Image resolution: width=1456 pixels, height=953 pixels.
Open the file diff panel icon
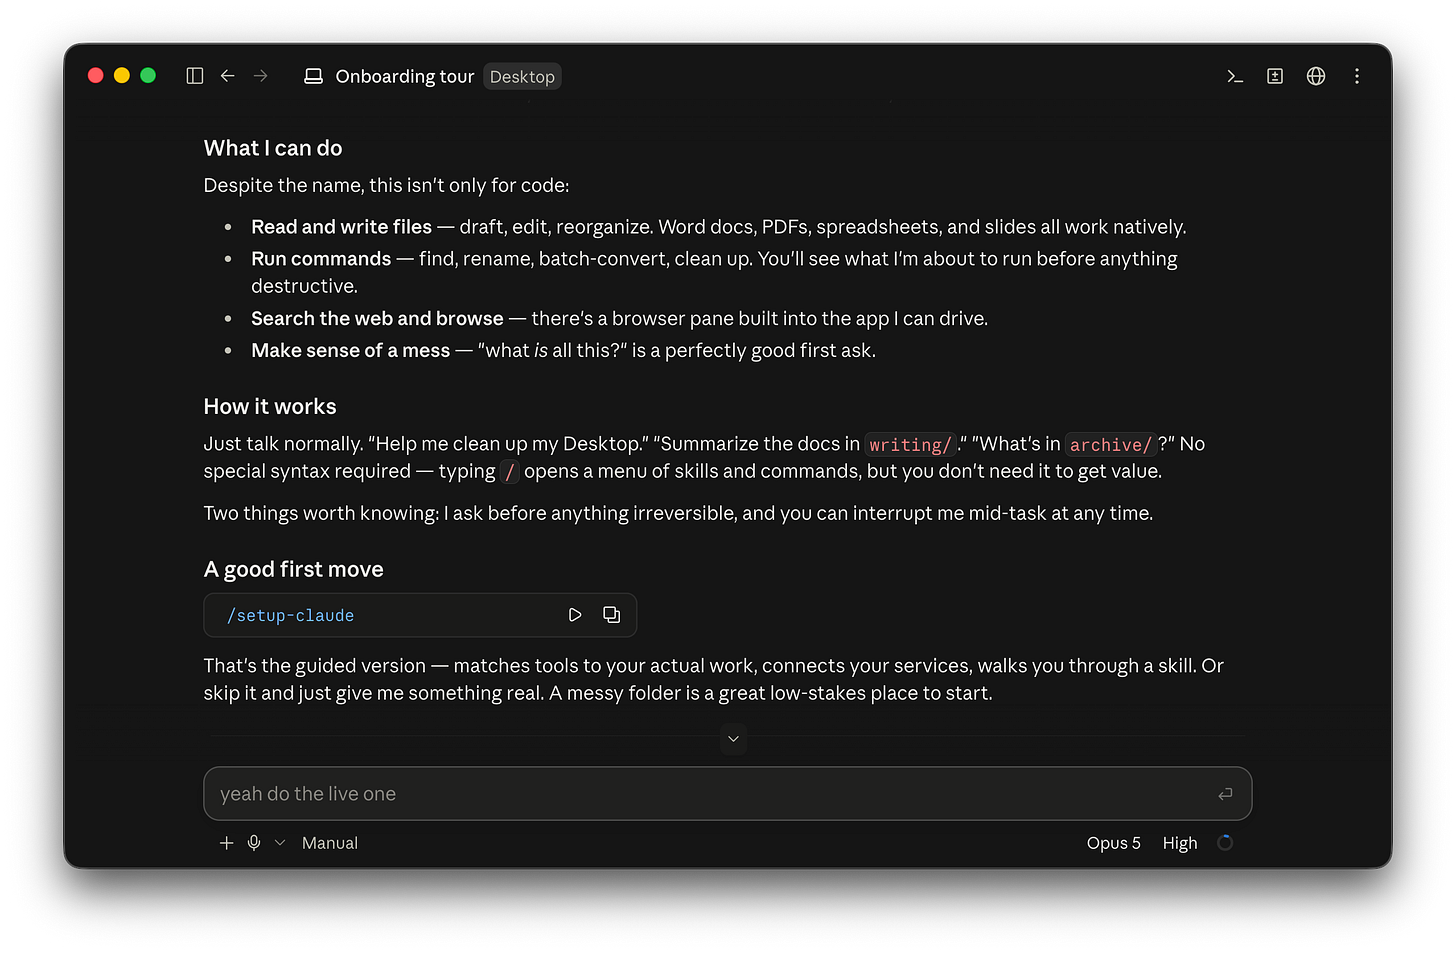[1275, 76]
